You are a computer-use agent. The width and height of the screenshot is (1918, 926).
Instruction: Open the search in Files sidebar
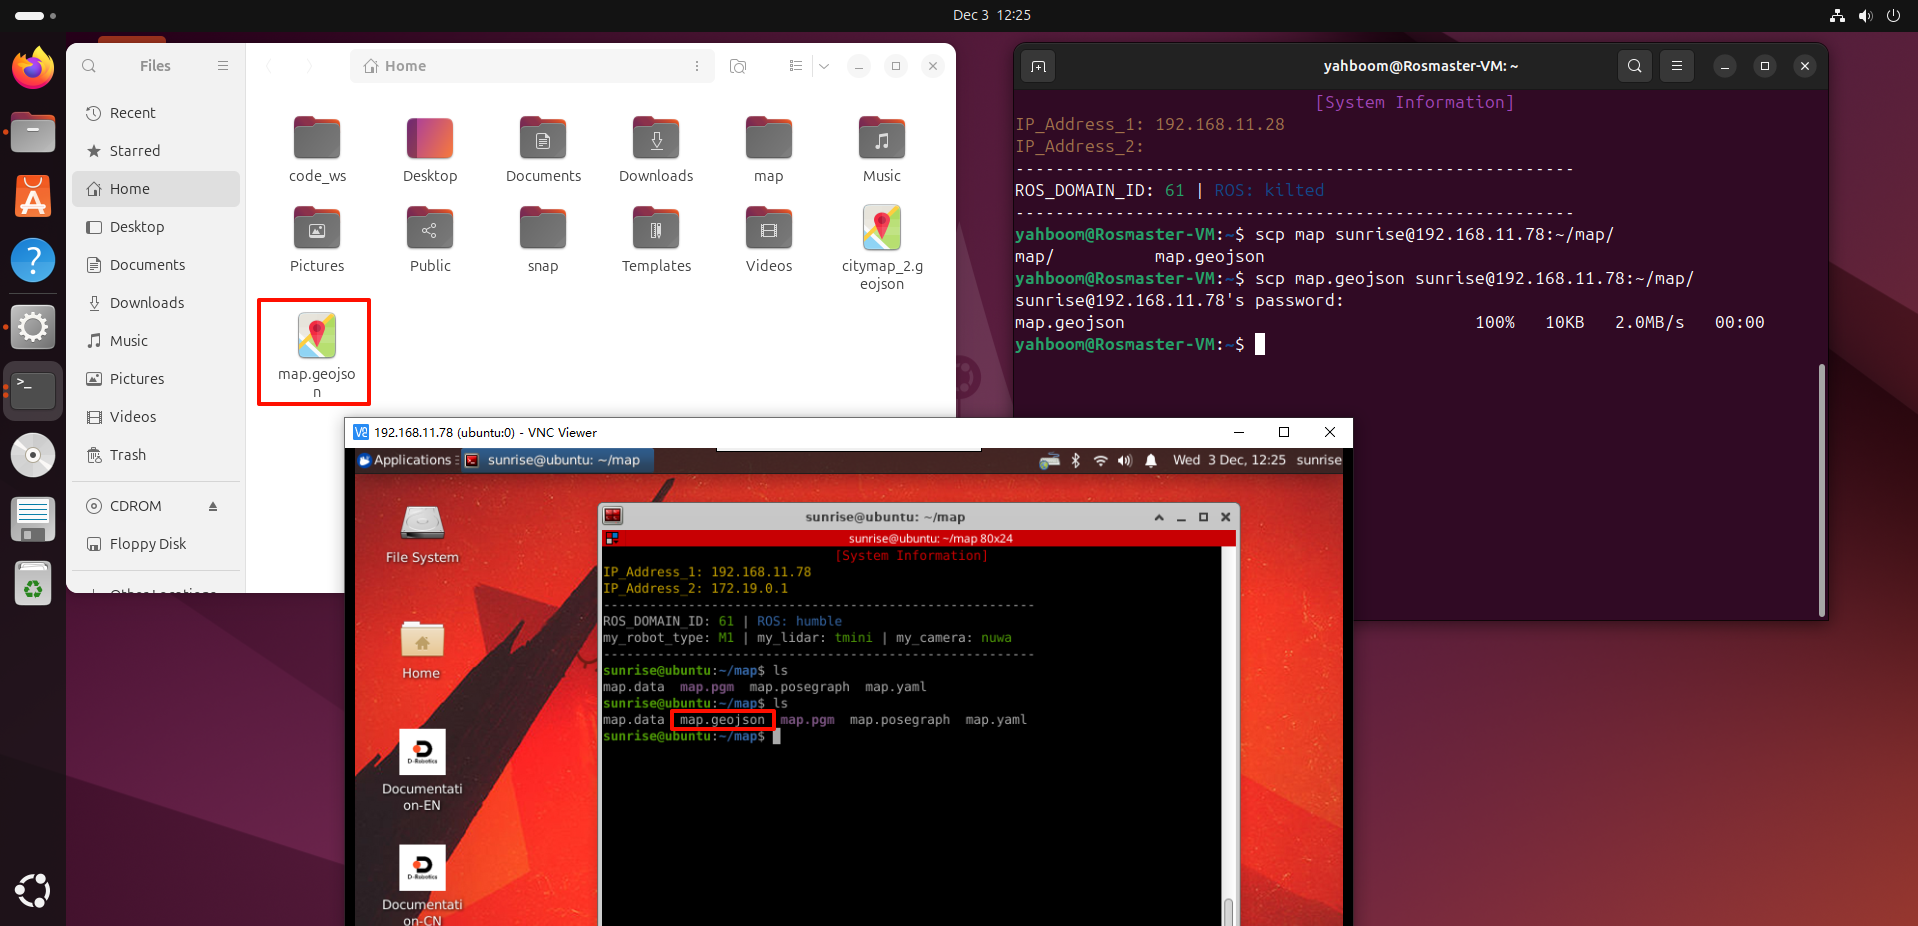point(89,66)
